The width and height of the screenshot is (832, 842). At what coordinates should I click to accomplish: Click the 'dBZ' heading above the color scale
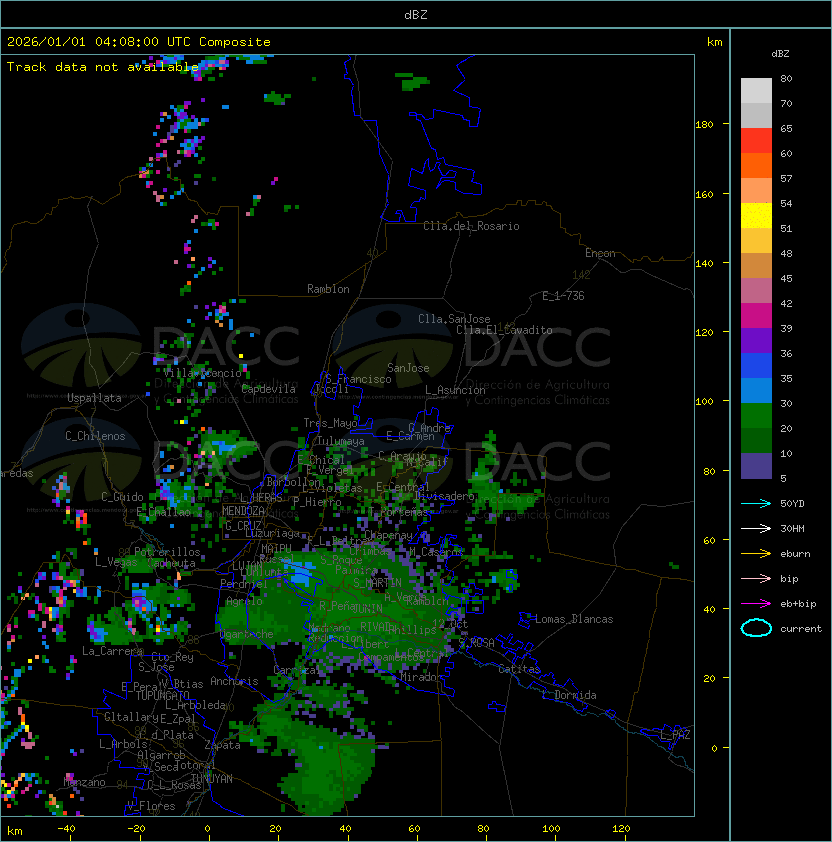pos(780,54)
